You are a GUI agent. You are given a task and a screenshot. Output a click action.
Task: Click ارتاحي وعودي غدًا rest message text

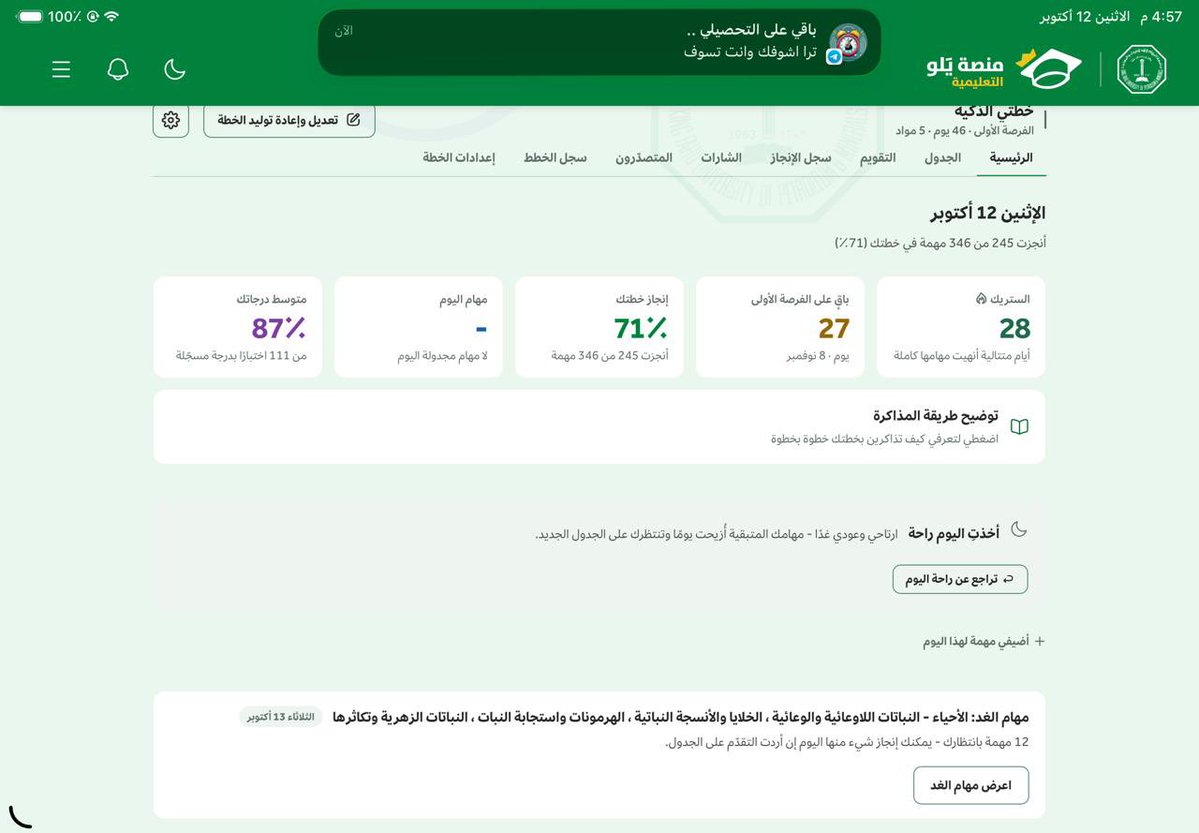716,534
